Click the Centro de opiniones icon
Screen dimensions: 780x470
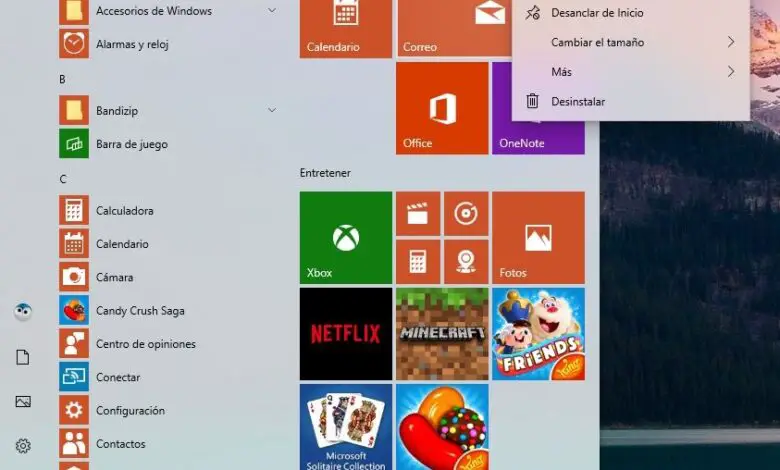[74, 344]
